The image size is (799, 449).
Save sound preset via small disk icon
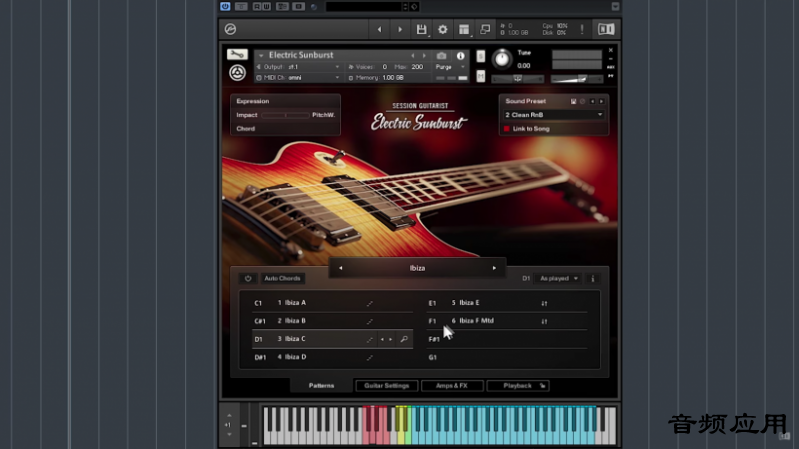(573, 101)
